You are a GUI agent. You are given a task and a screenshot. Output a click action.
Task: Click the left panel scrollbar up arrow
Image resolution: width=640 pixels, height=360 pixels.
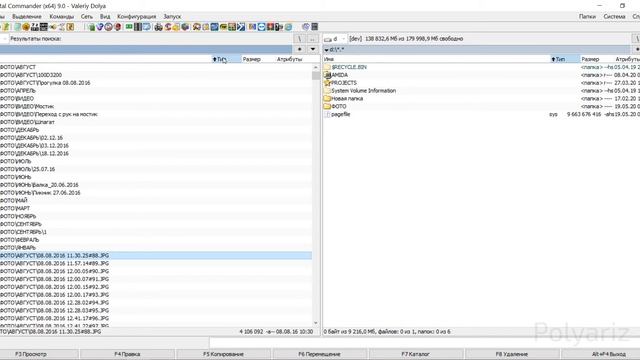point(316,67)
